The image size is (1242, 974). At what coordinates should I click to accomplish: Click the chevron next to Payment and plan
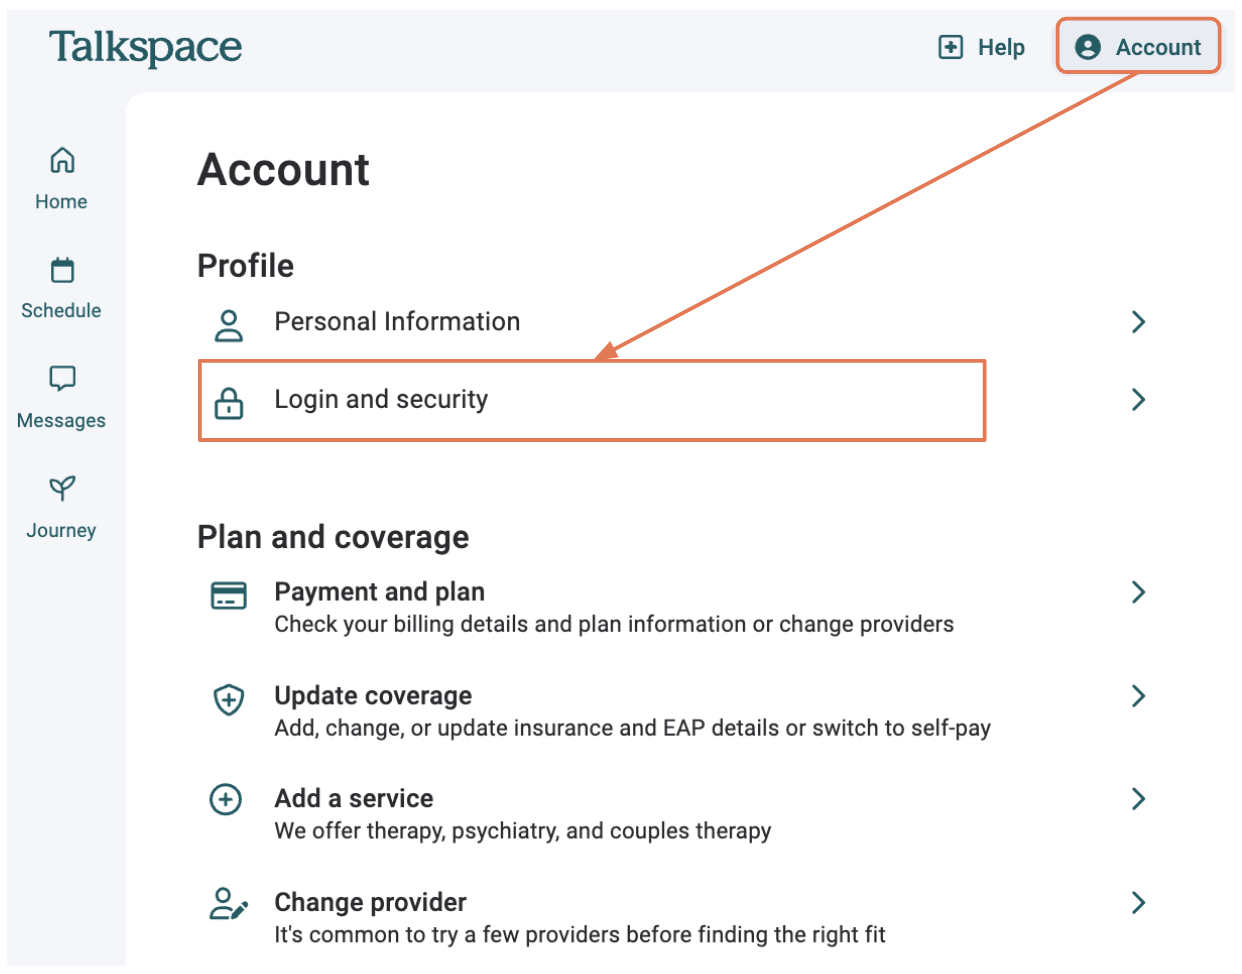pos(1138,592)
